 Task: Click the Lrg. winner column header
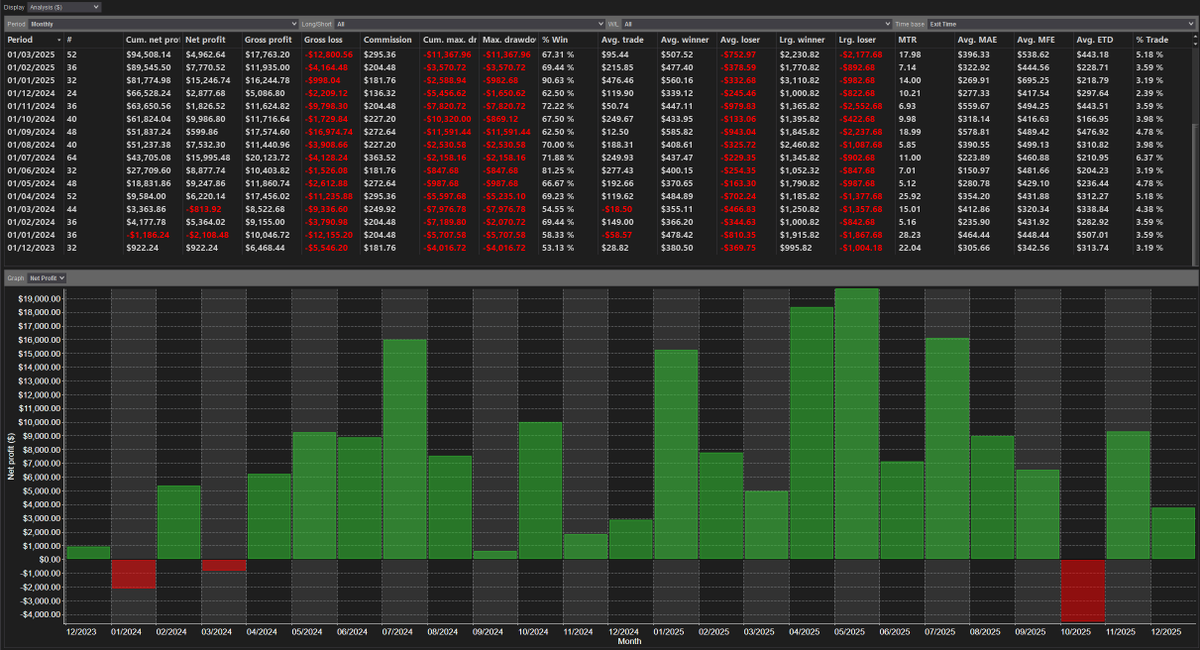coord(806,40)
